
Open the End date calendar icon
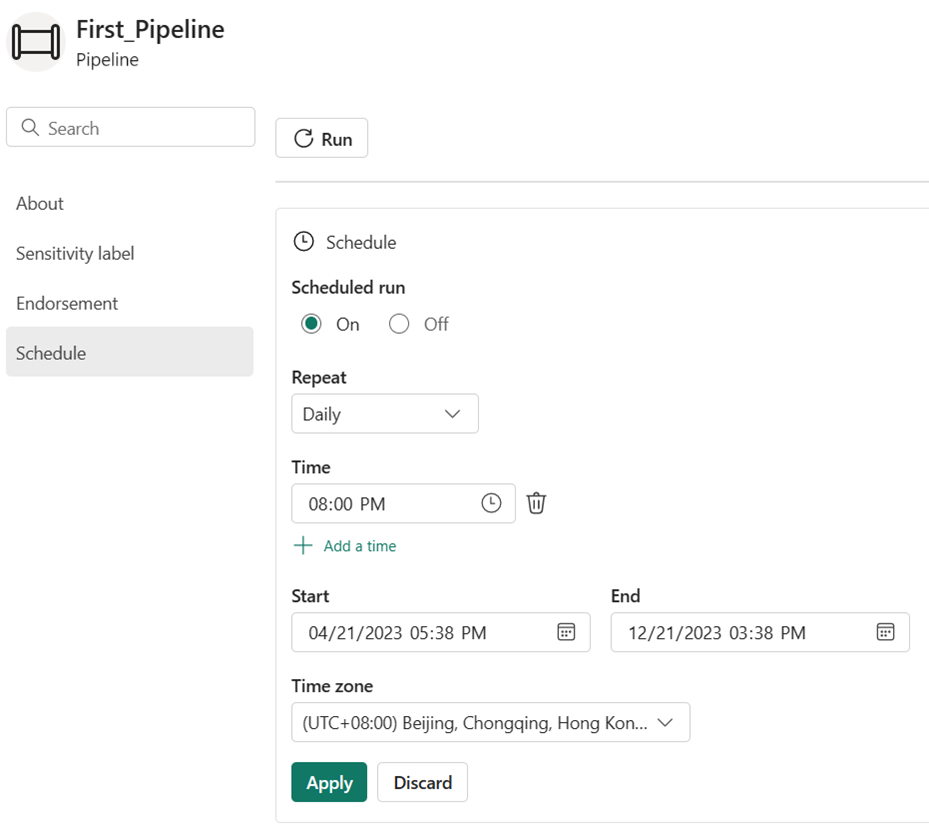tap(885, 632)
